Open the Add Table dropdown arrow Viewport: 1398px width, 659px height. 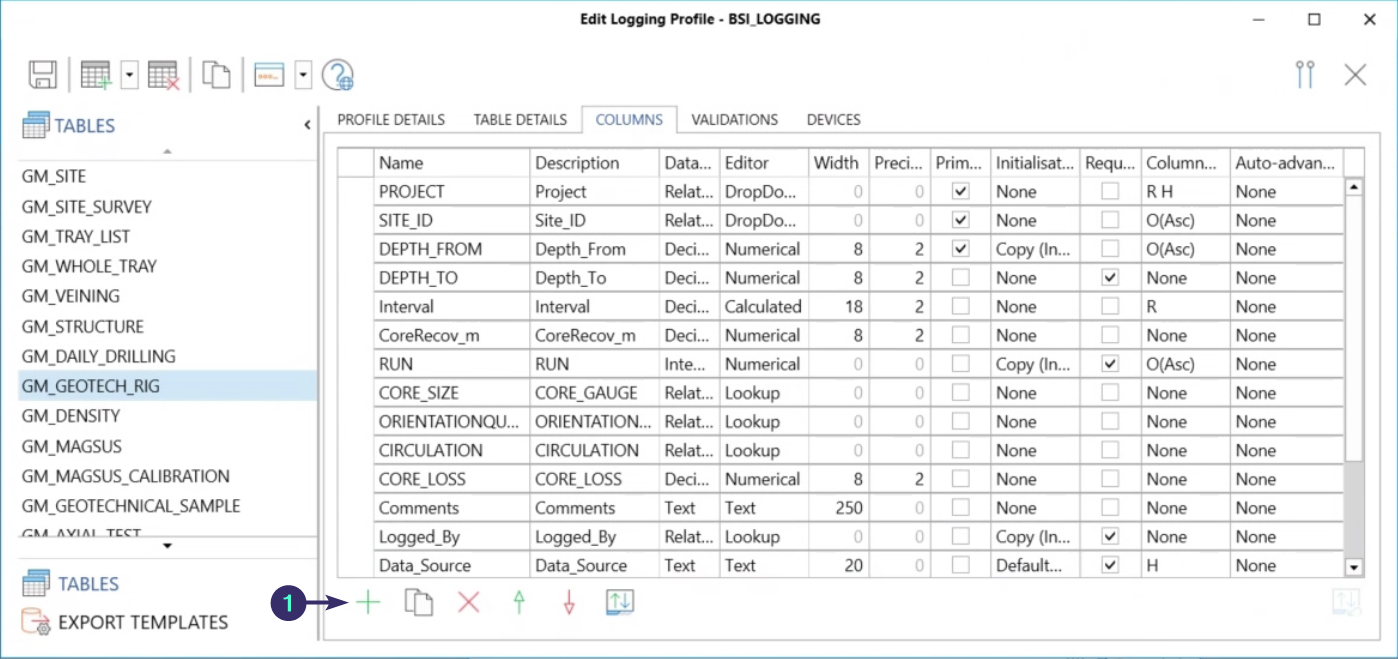(128, 74)
